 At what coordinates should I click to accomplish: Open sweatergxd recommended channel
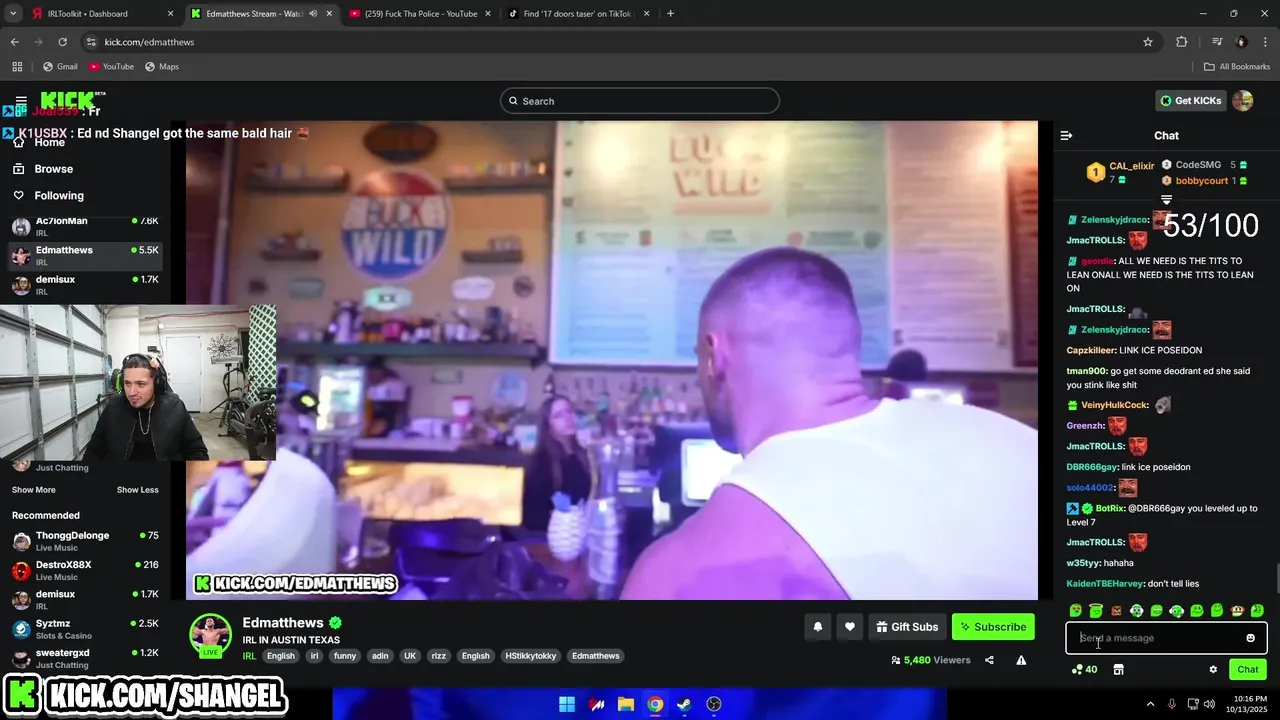(x=85, y=658)
